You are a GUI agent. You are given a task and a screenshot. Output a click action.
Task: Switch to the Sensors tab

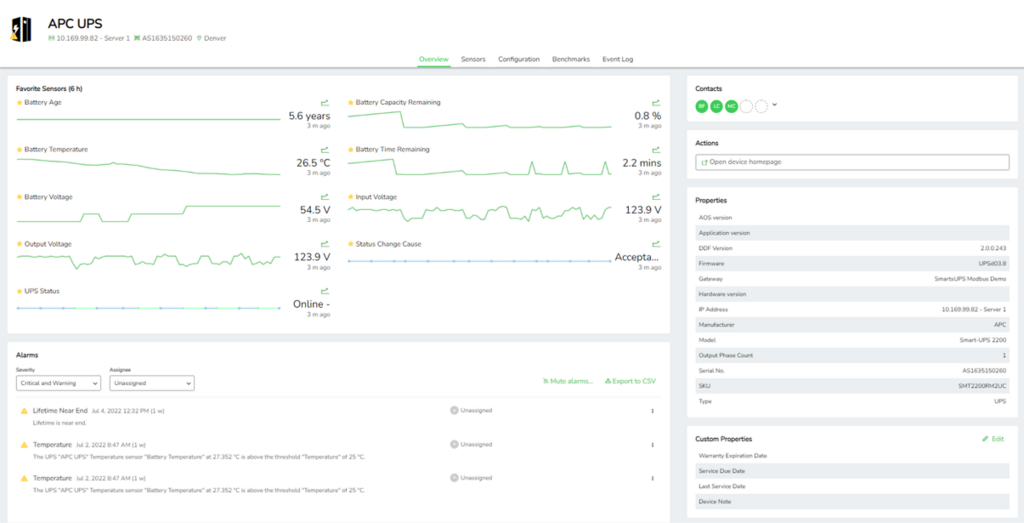pos(473,59)
